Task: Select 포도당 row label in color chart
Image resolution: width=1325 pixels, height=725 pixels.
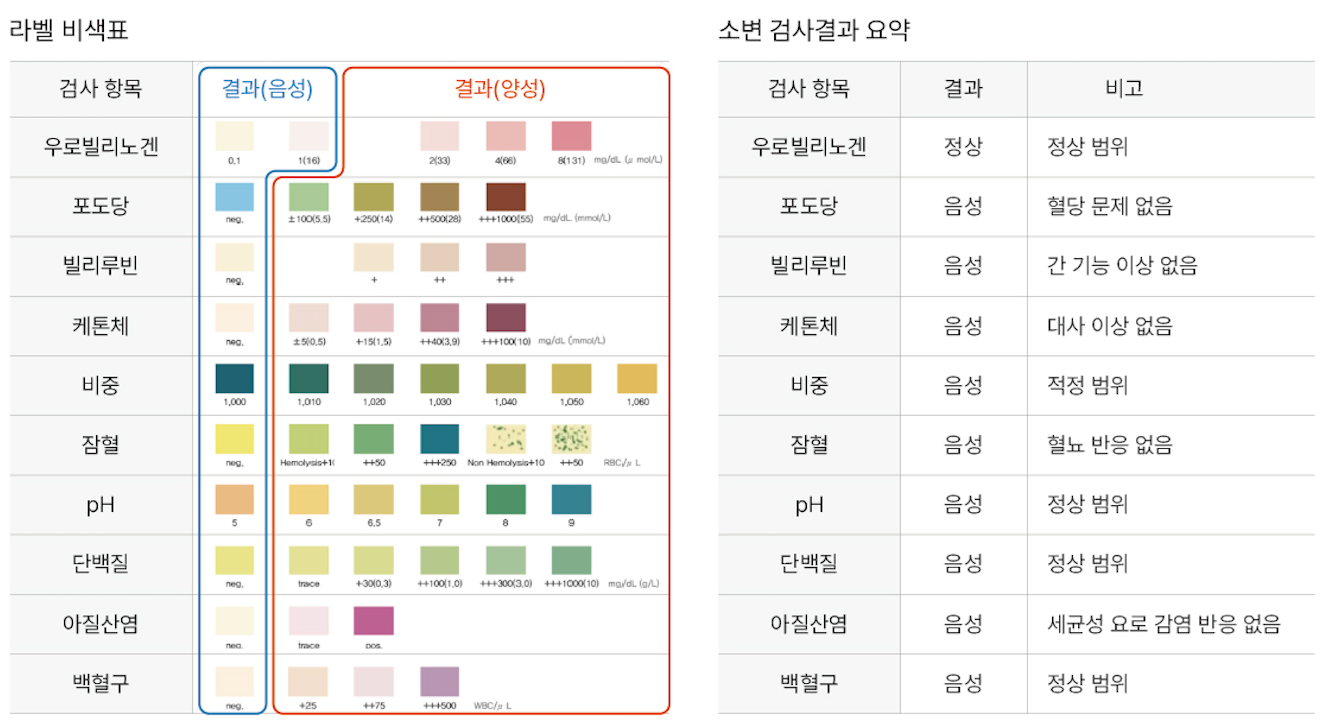Action: tap(101, 207)
